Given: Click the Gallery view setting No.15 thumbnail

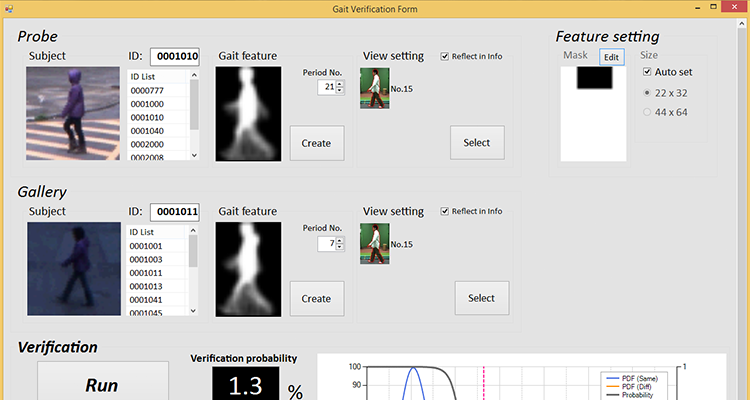Looking at the screenshot, I should 374,243.
